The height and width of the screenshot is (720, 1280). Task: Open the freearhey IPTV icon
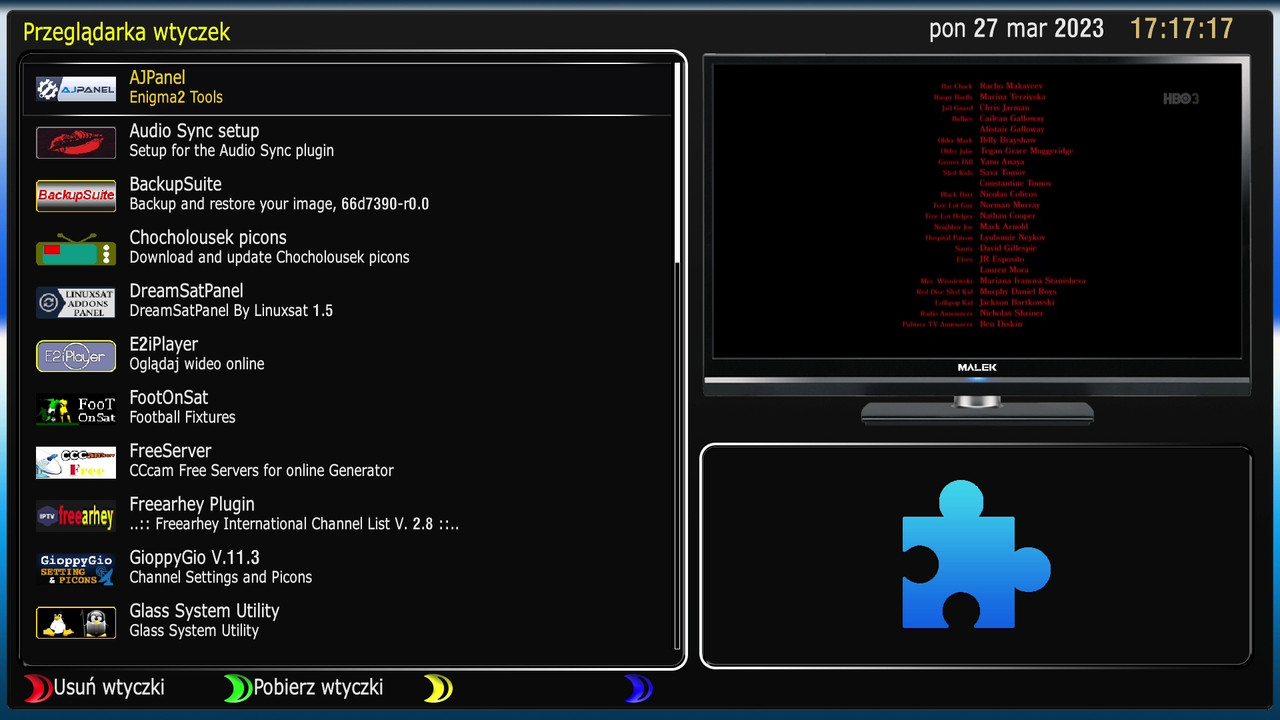click(76, 516)
